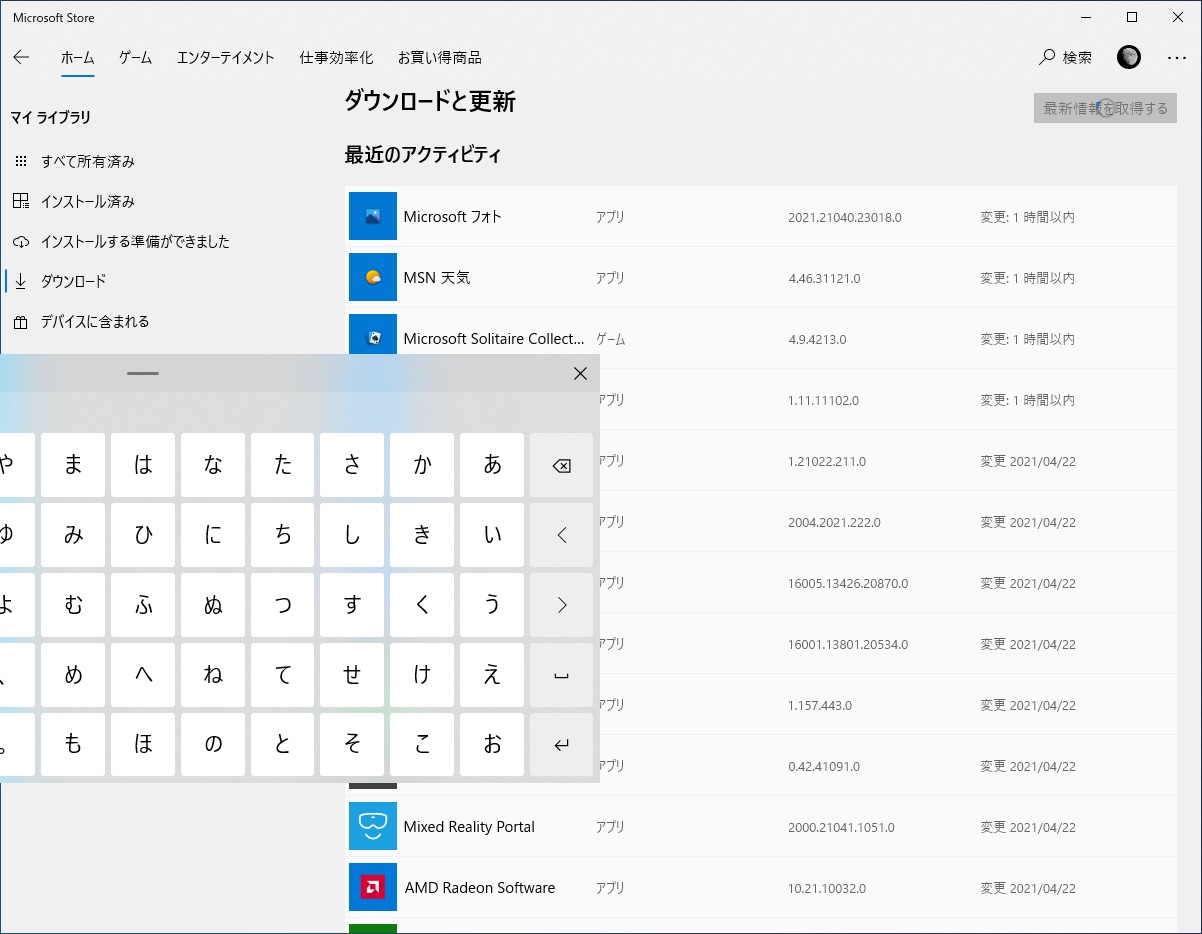
Task: Select ダウンロード in library sidebar
Action: coord(73,281)
